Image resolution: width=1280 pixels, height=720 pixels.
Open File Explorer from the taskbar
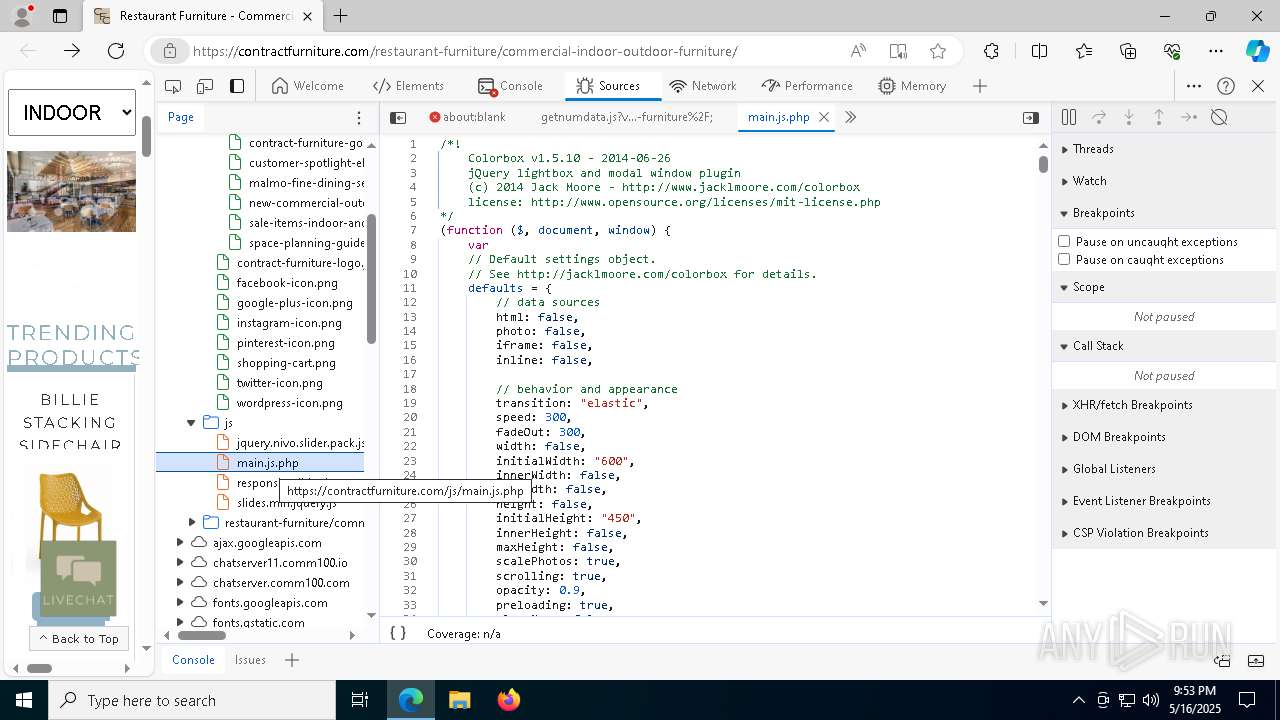pyautogui.click(x=460, y=700)
